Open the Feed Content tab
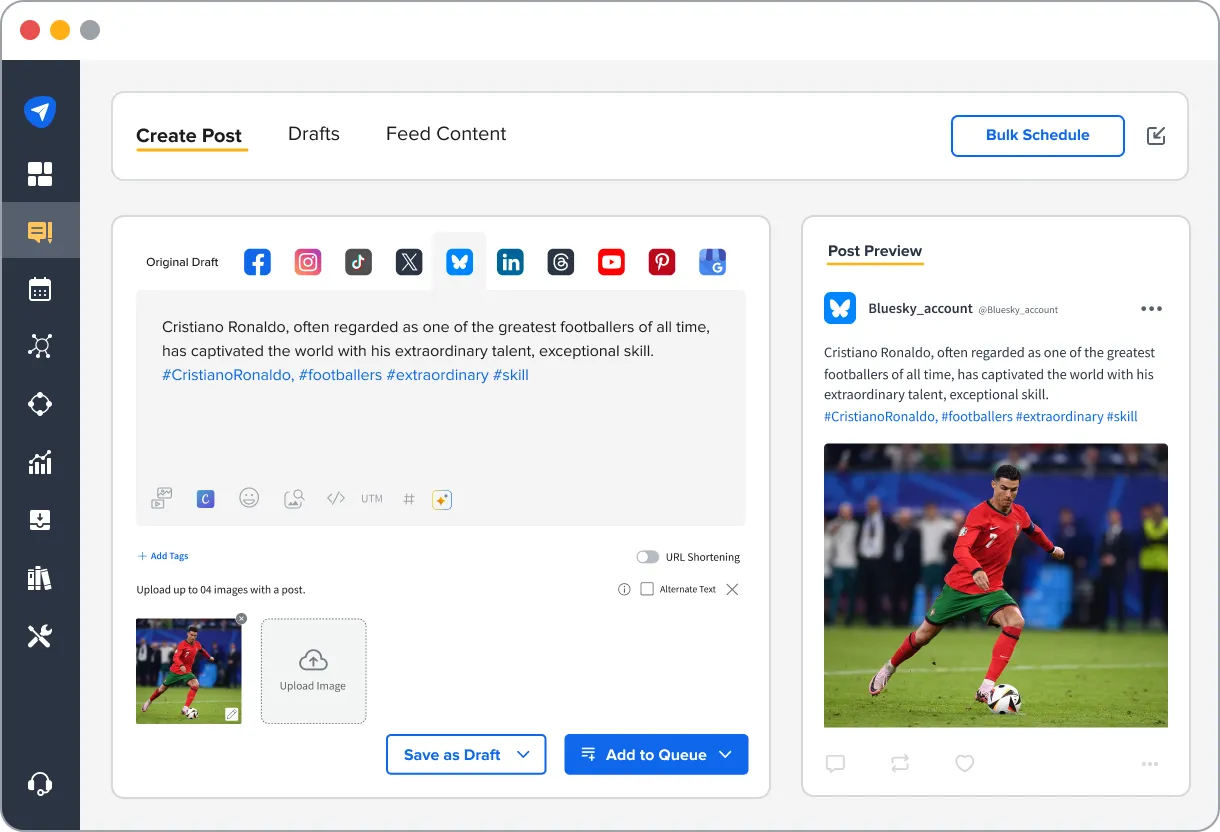The height and width of the screenshot is (832, 1220). [446, 133]
